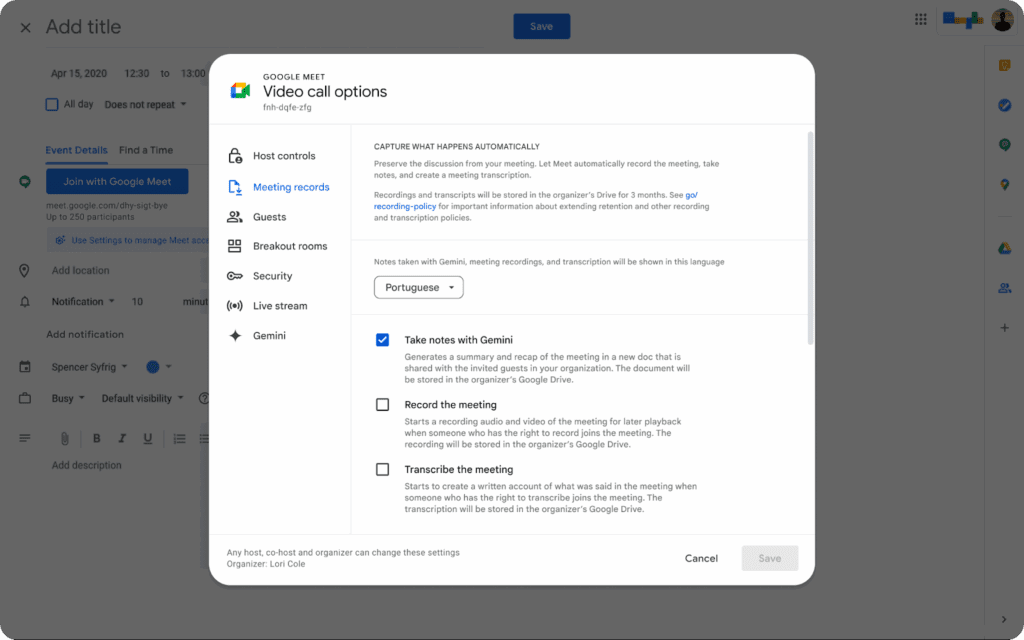Insert a numbered list in the description
The width and height of the screenshot is (1024, 640).
180,439
